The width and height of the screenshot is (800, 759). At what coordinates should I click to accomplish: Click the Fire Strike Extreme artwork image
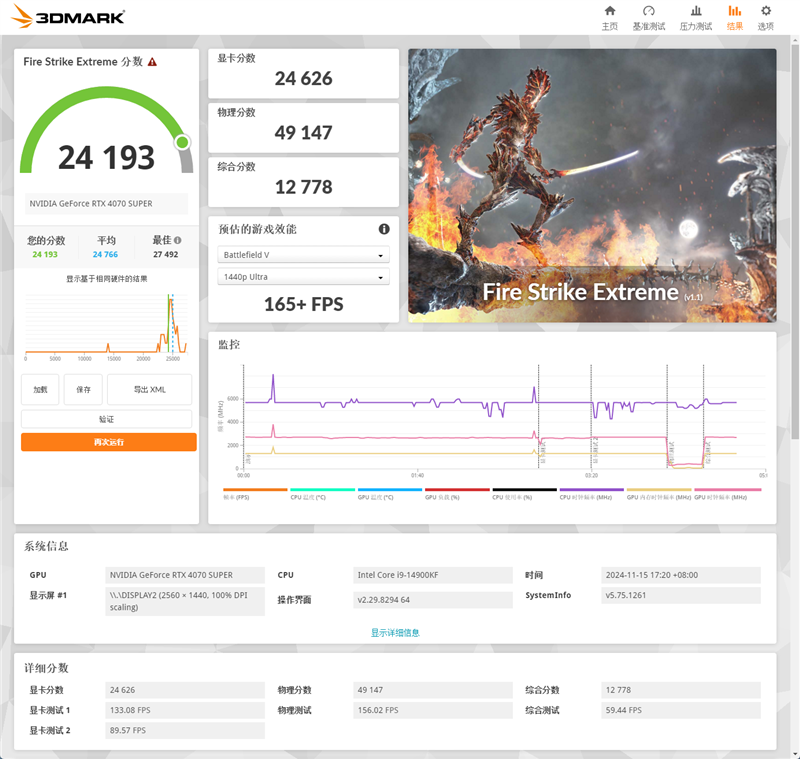(x=592, y=183)
